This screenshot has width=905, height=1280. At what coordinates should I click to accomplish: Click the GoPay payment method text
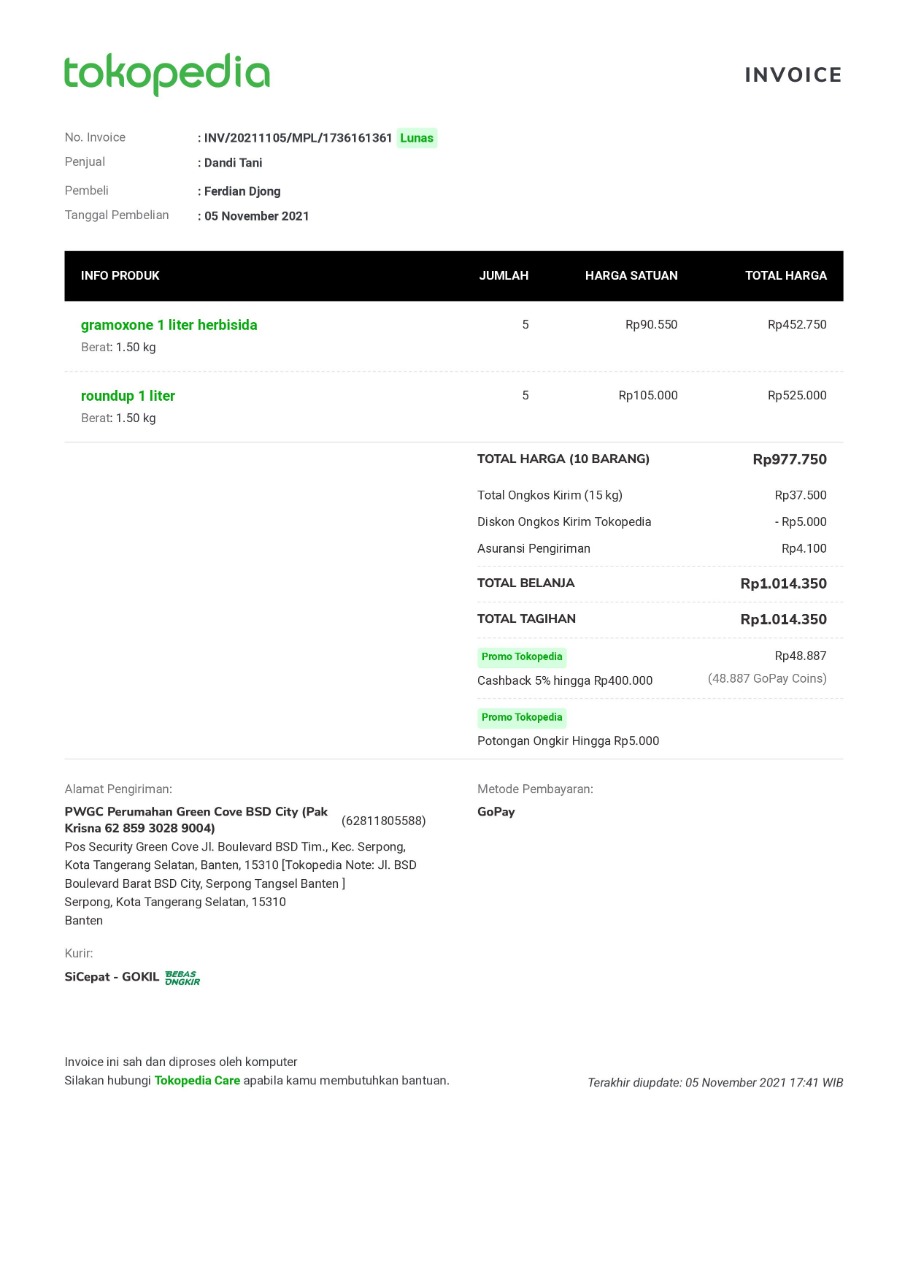(496, 812)
